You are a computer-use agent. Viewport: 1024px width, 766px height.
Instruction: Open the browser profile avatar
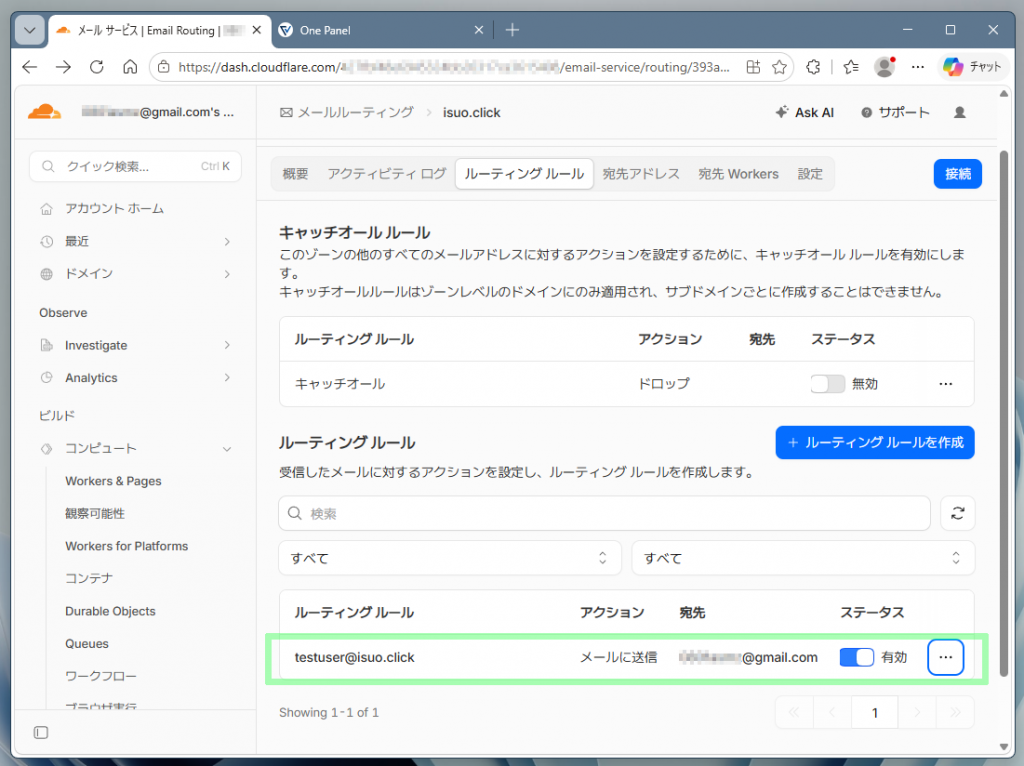[884, 67]
